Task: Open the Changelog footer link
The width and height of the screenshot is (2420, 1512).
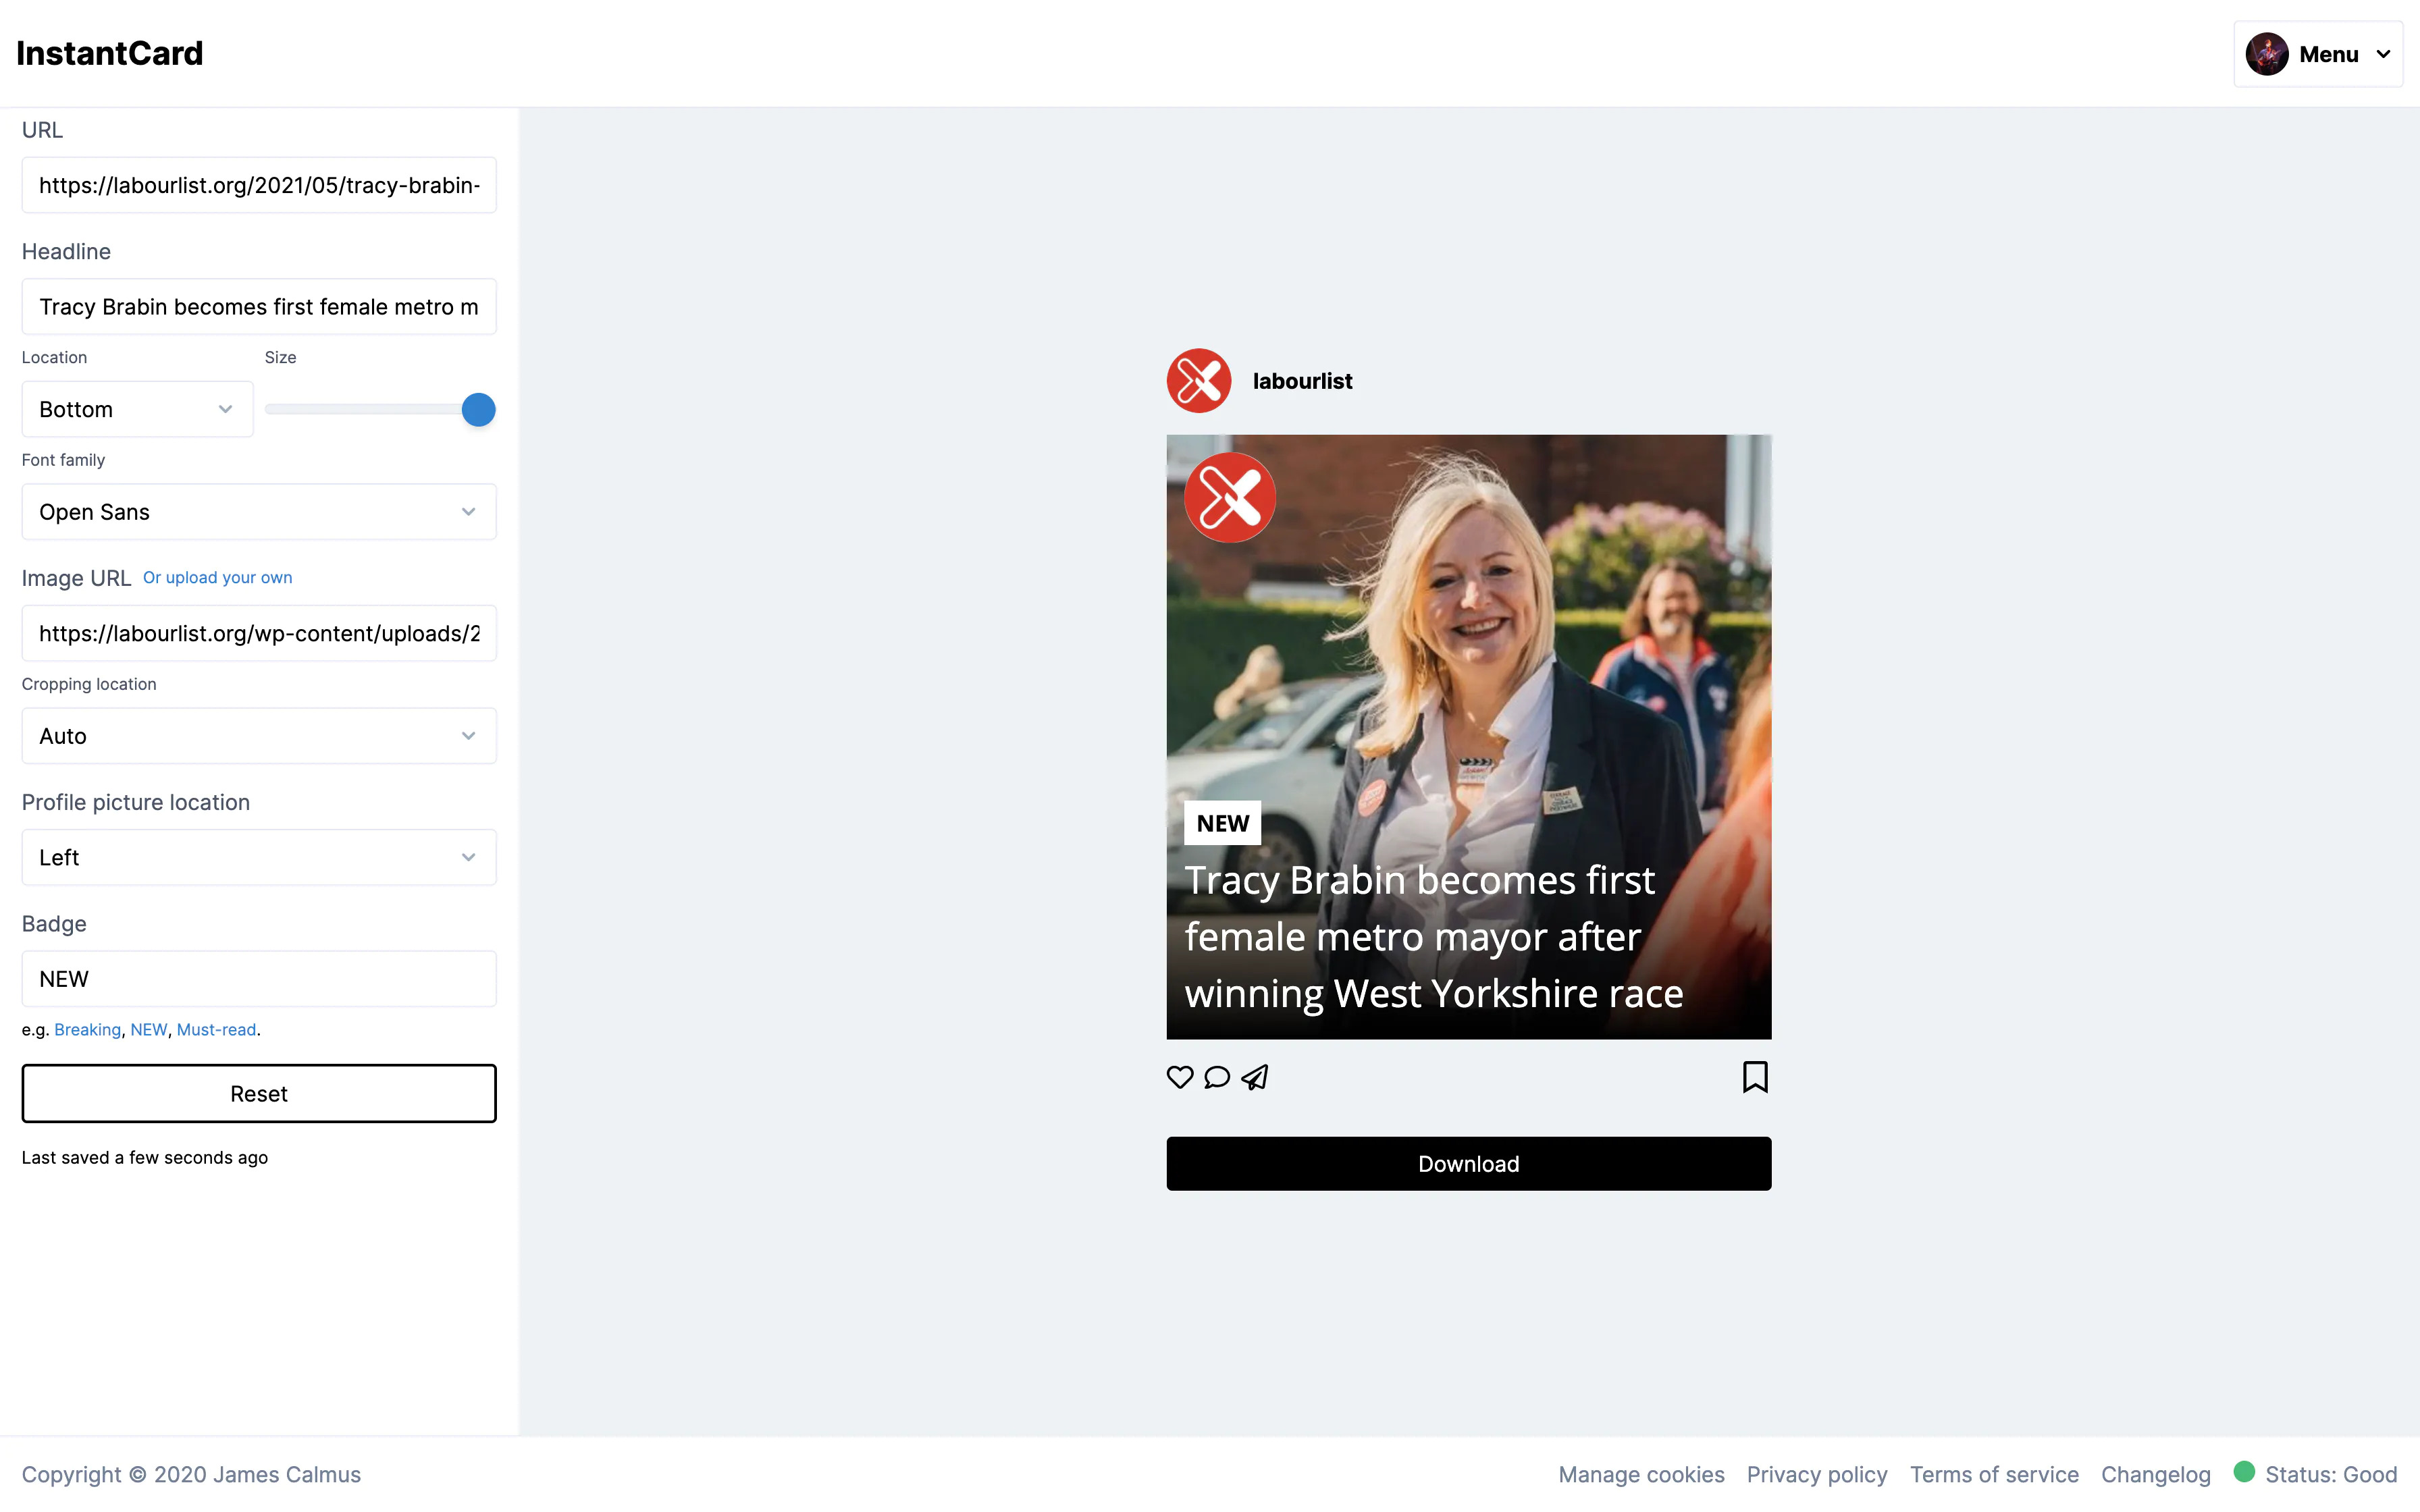Action: [2155, 1474]
